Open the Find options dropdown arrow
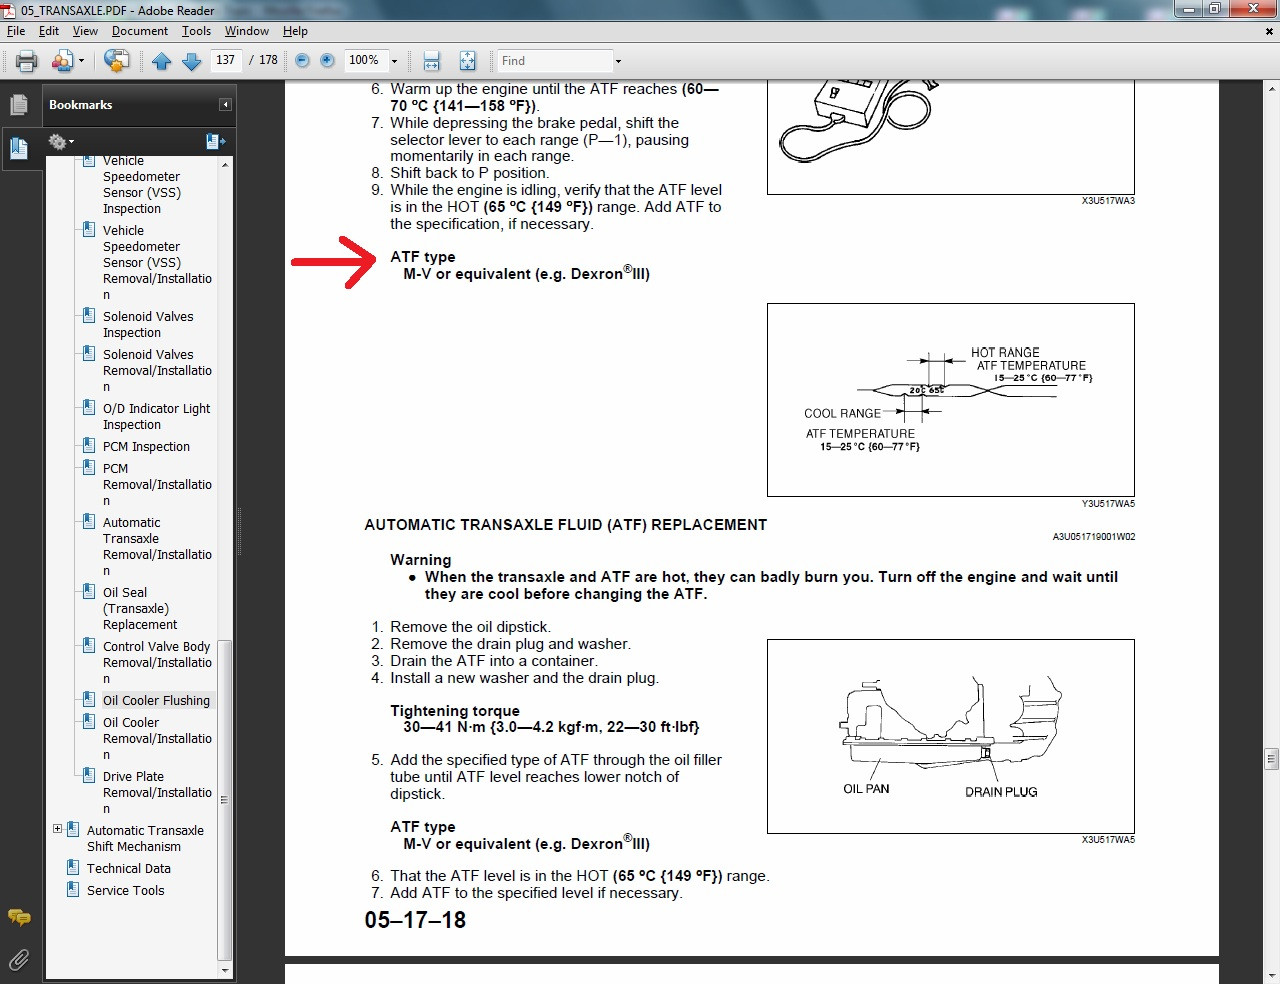This screenshot has height=984, width=1280. click(618, 61)
